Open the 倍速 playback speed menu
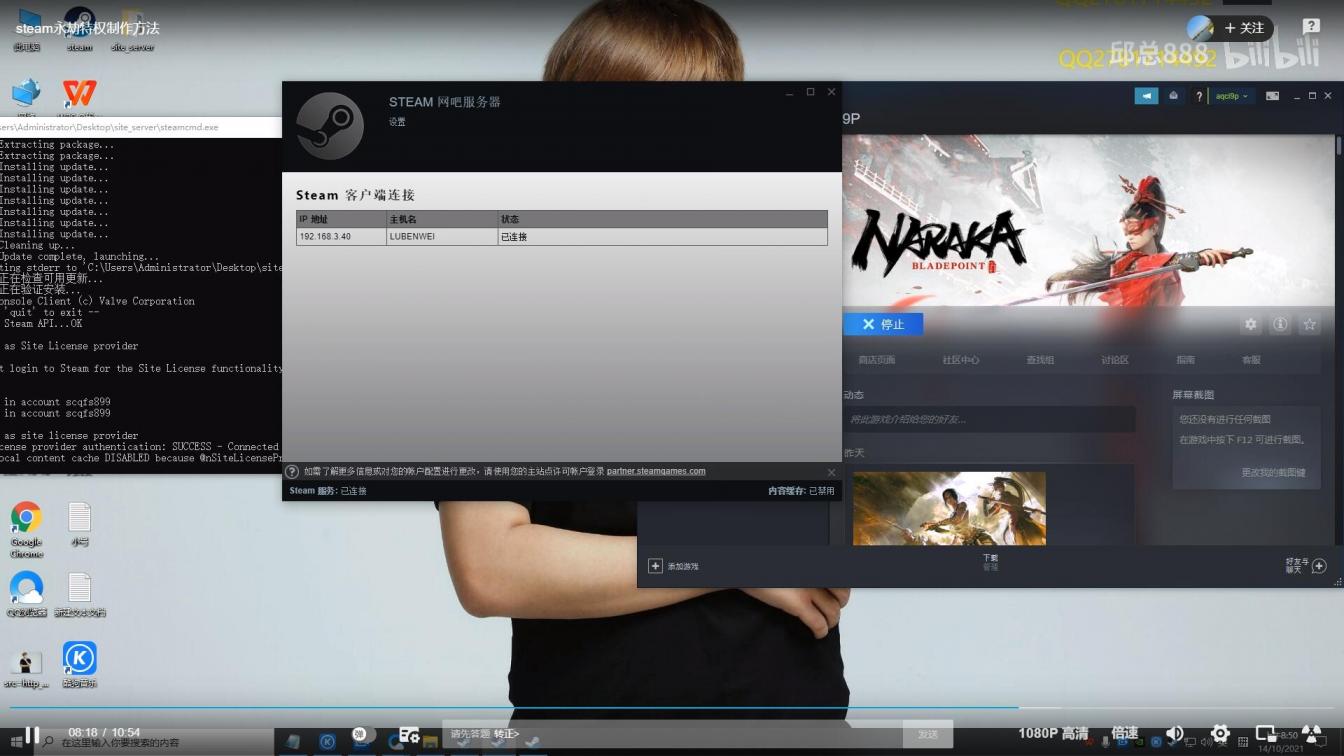The image size is (1344, 756). (x=1125, y=733)
